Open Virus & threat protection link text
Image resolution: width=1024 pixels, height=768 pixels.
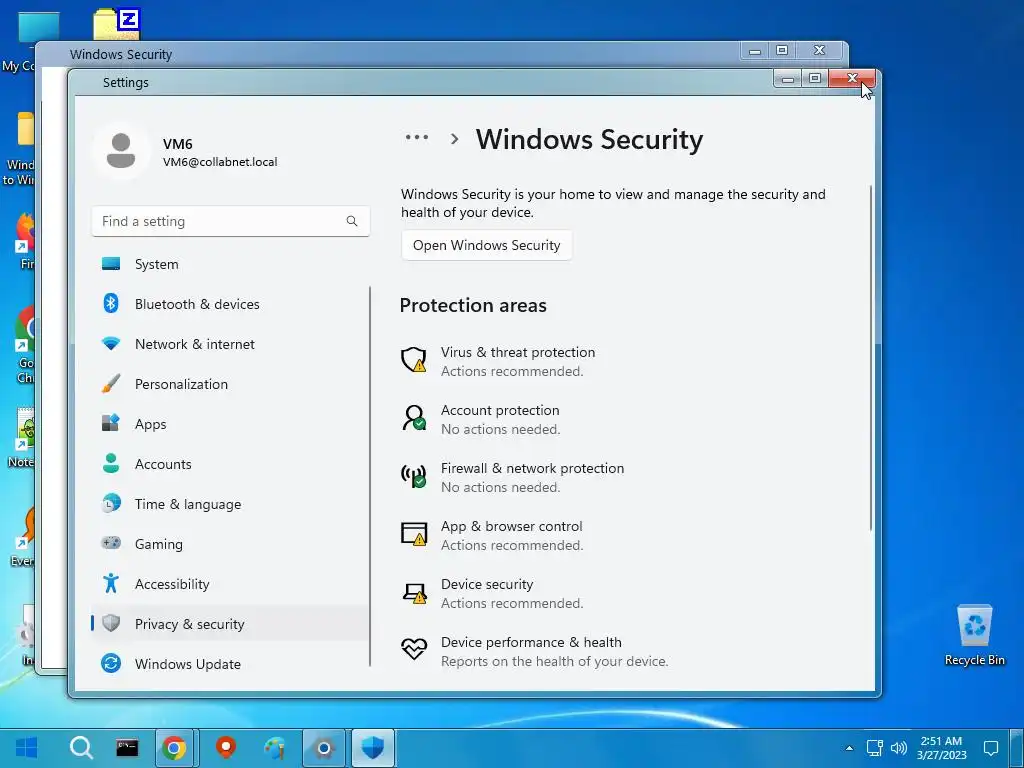pyautogui.click(x=518, y=352)
